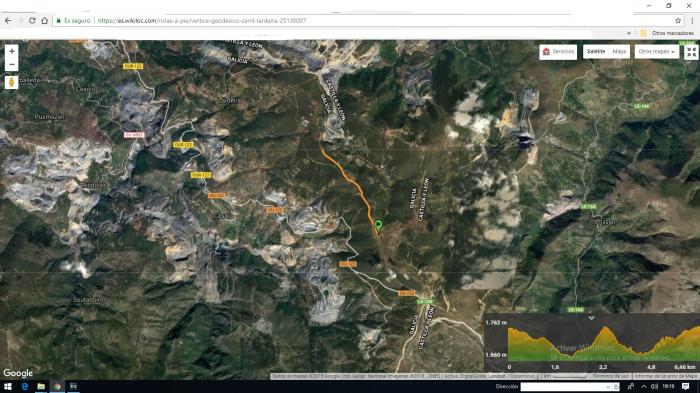Open the Servicios map button
Image resolution: width=700 pixels, height=393 pixels.
tap(558, 52)
